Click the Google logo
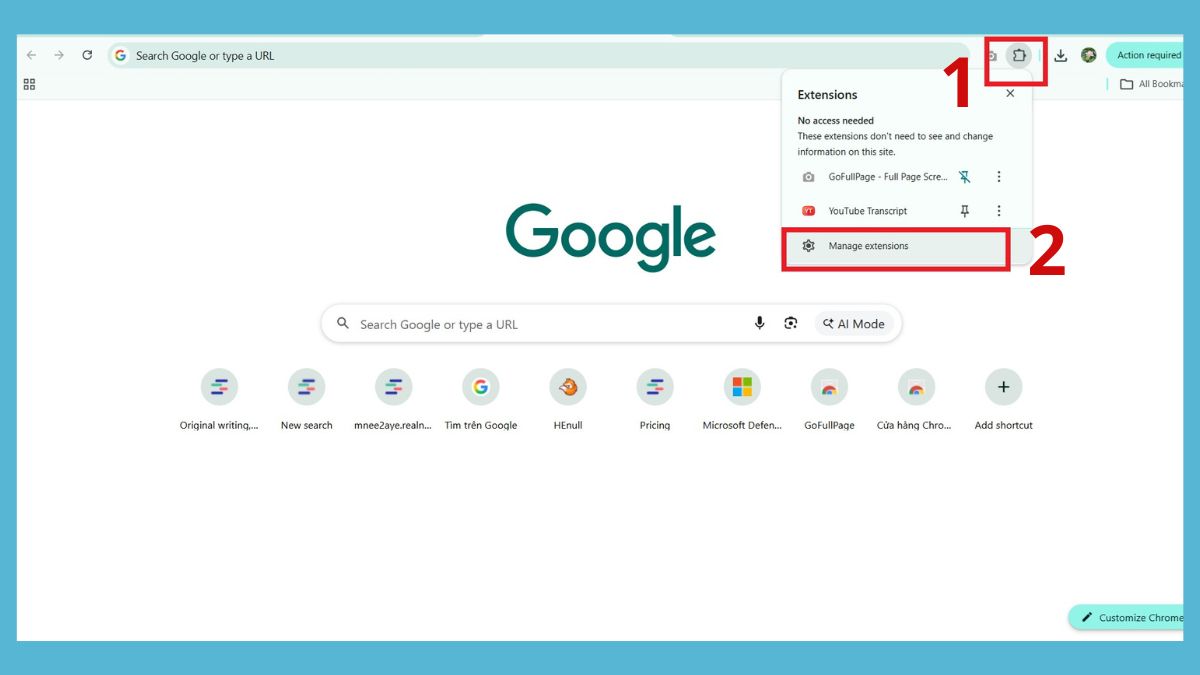This screenshot has height=675, width=1200. click(x=611, y=237)
